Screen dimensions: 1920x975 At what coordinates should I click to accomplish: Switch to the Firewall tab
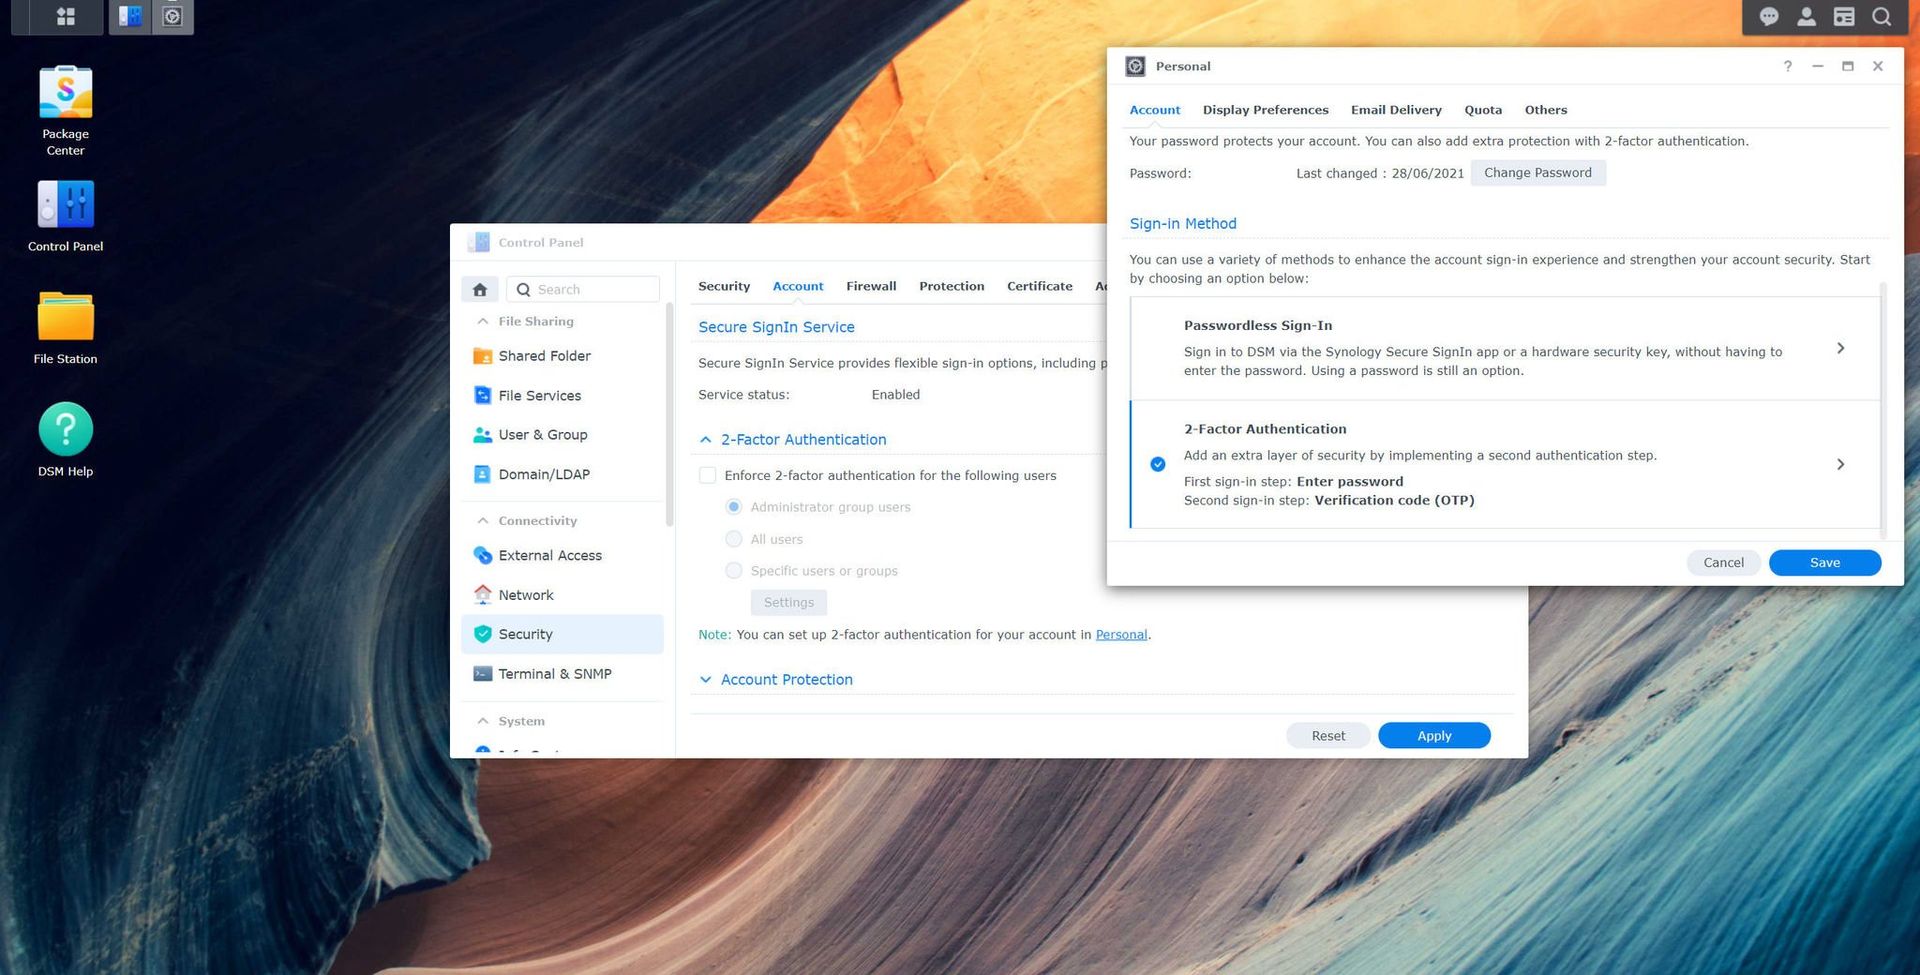point(870,286)
